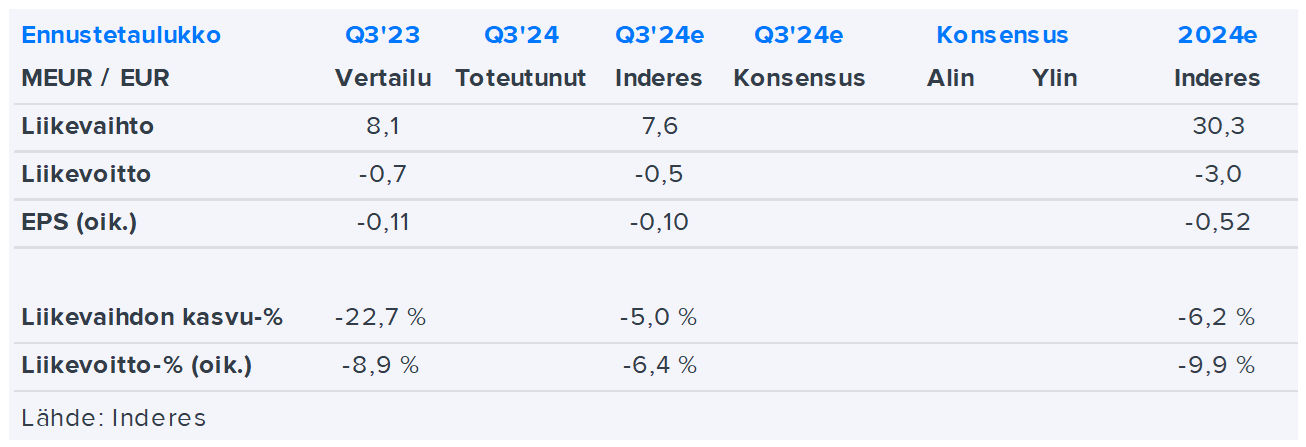This screenshot has height=447, width=1306.
Task: Click the 2024e EPS value -0,52
Action: click(x=1217, y=223)
